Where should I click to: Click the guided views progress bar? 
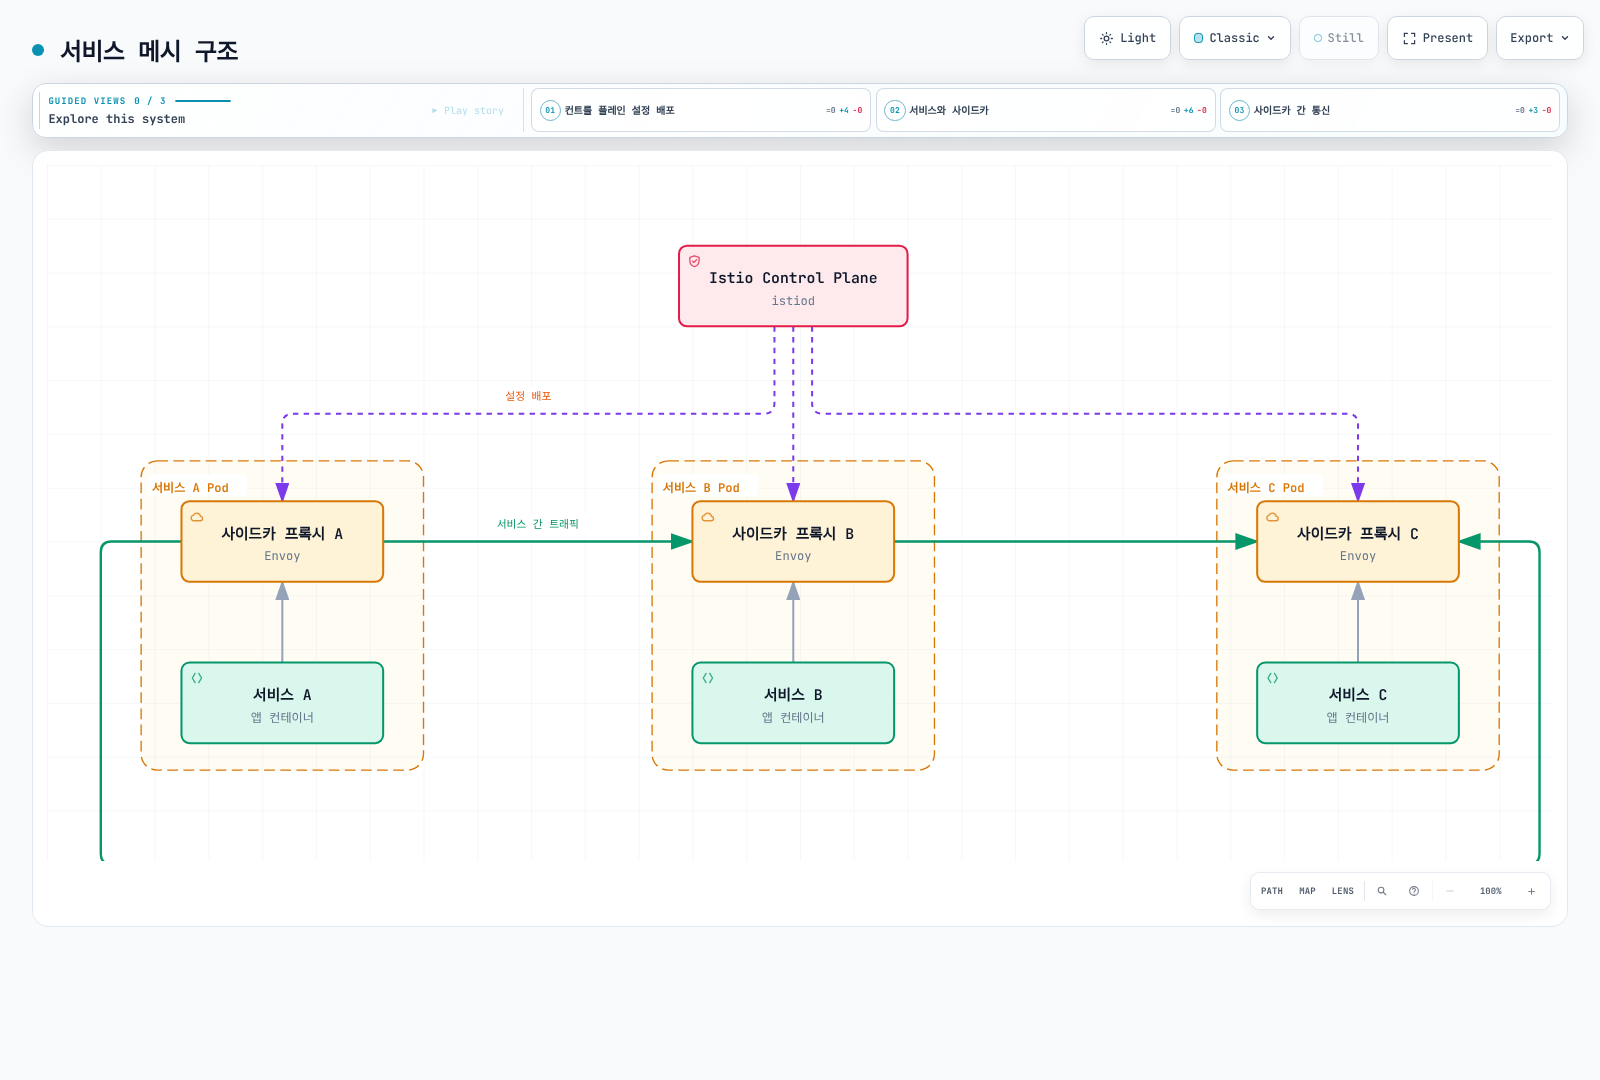click(203, 101)
